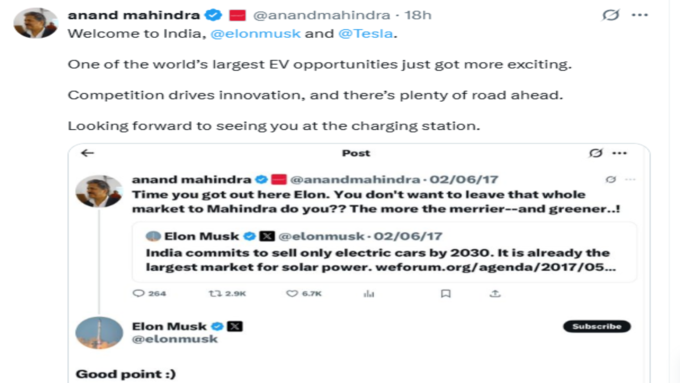Bookmark the embedded 2017 tweet
Viewport: 680px width, 383px height.
(x=445, y=294)
